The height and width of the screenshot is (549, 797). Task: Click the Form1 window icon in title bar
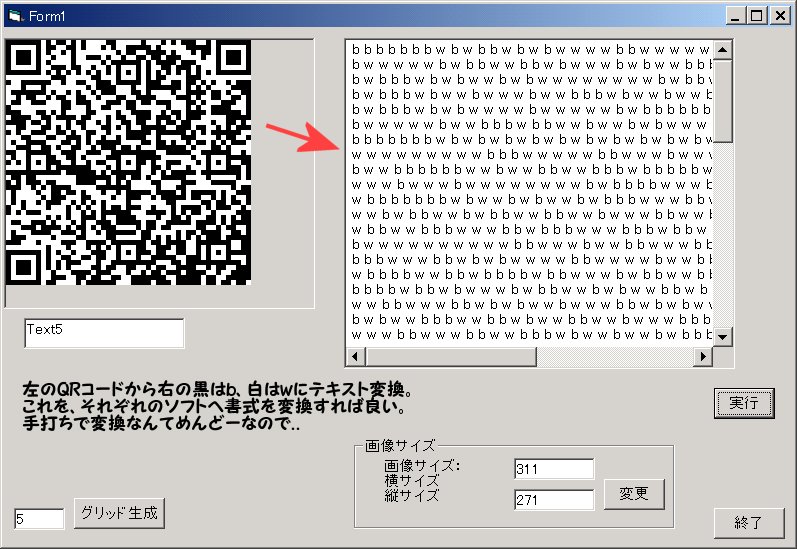tap(16, 16)
